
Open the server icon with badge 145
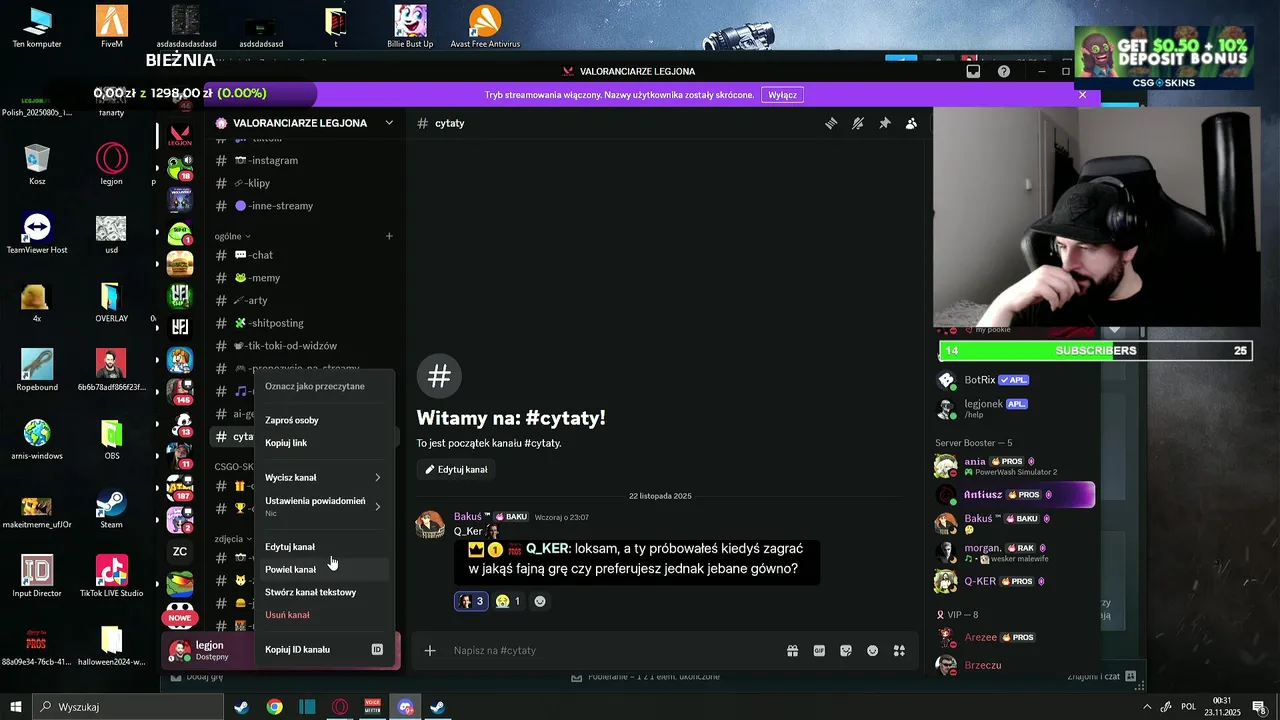[180, 391]
